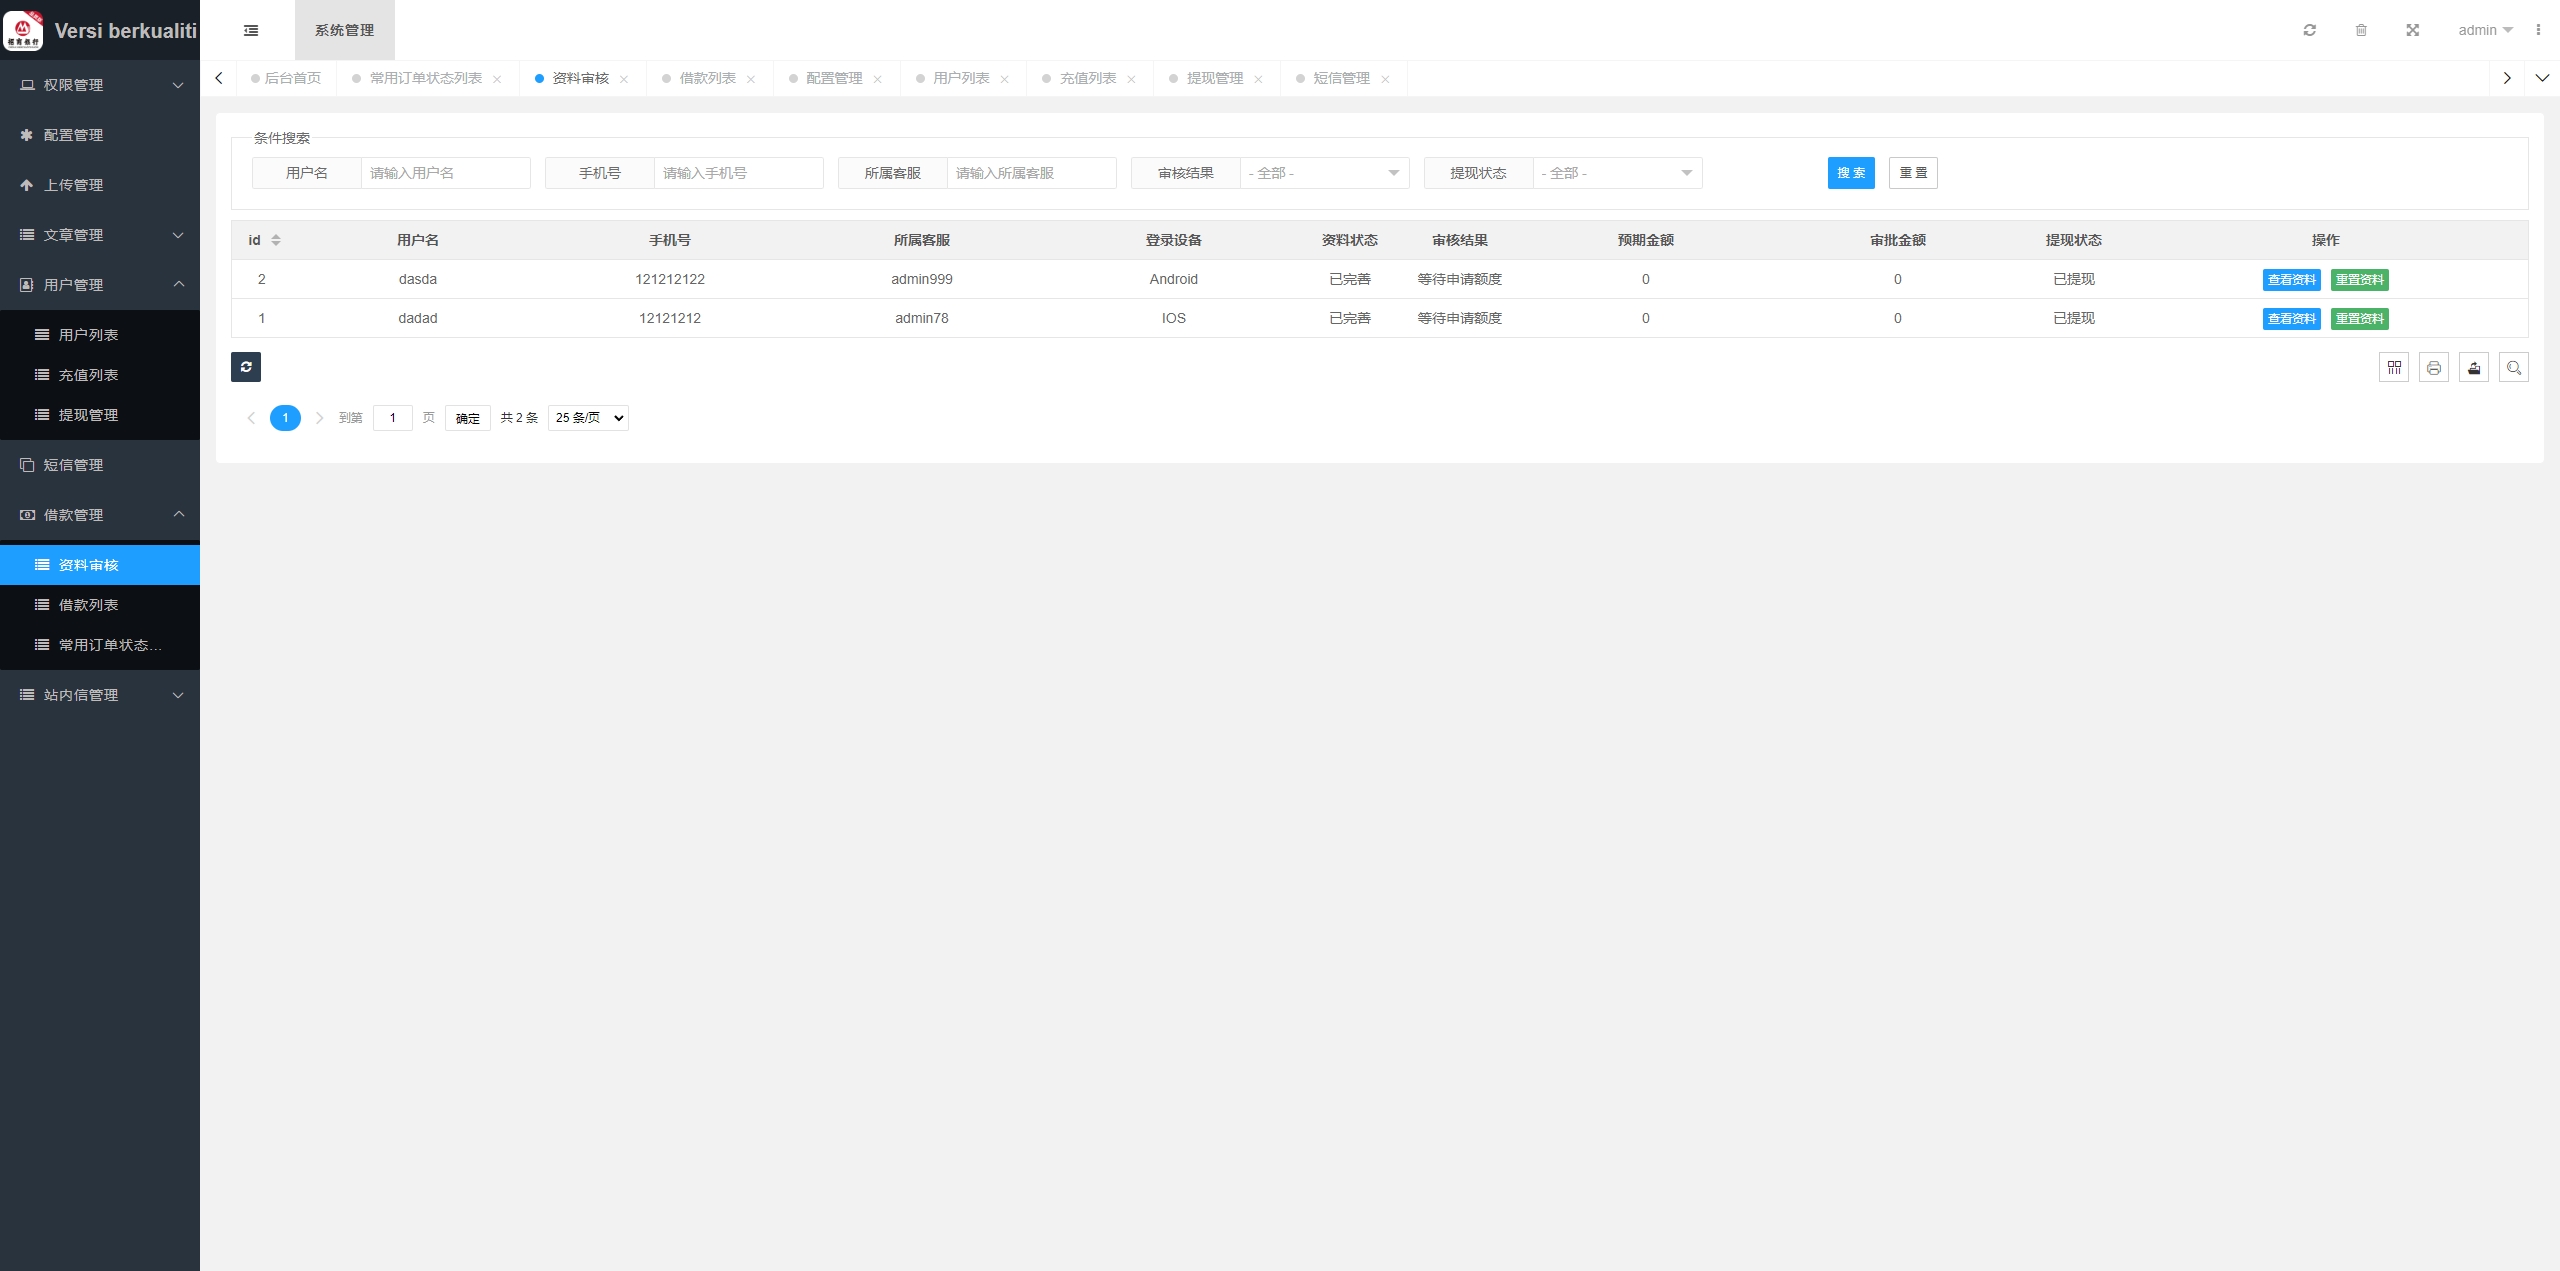Open 充值列表 in the sidebar
2560x1271 pixels.
click(88, 375)
